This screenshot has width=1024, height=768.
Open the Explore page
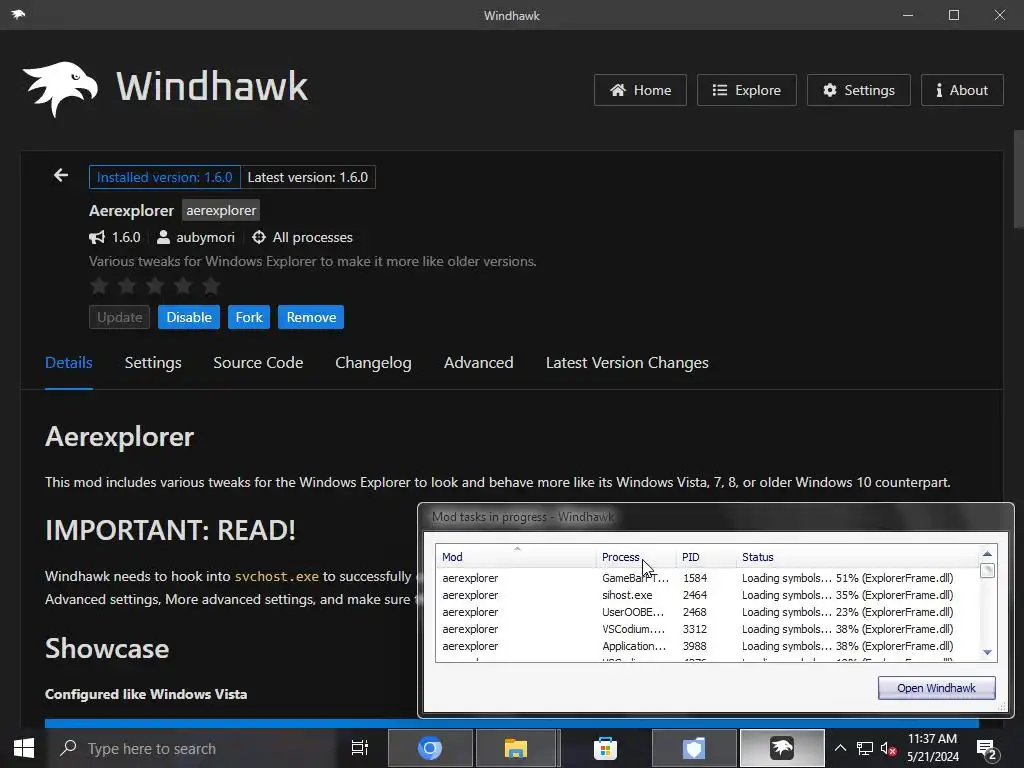pyautogui.click(x=746, y=90)
